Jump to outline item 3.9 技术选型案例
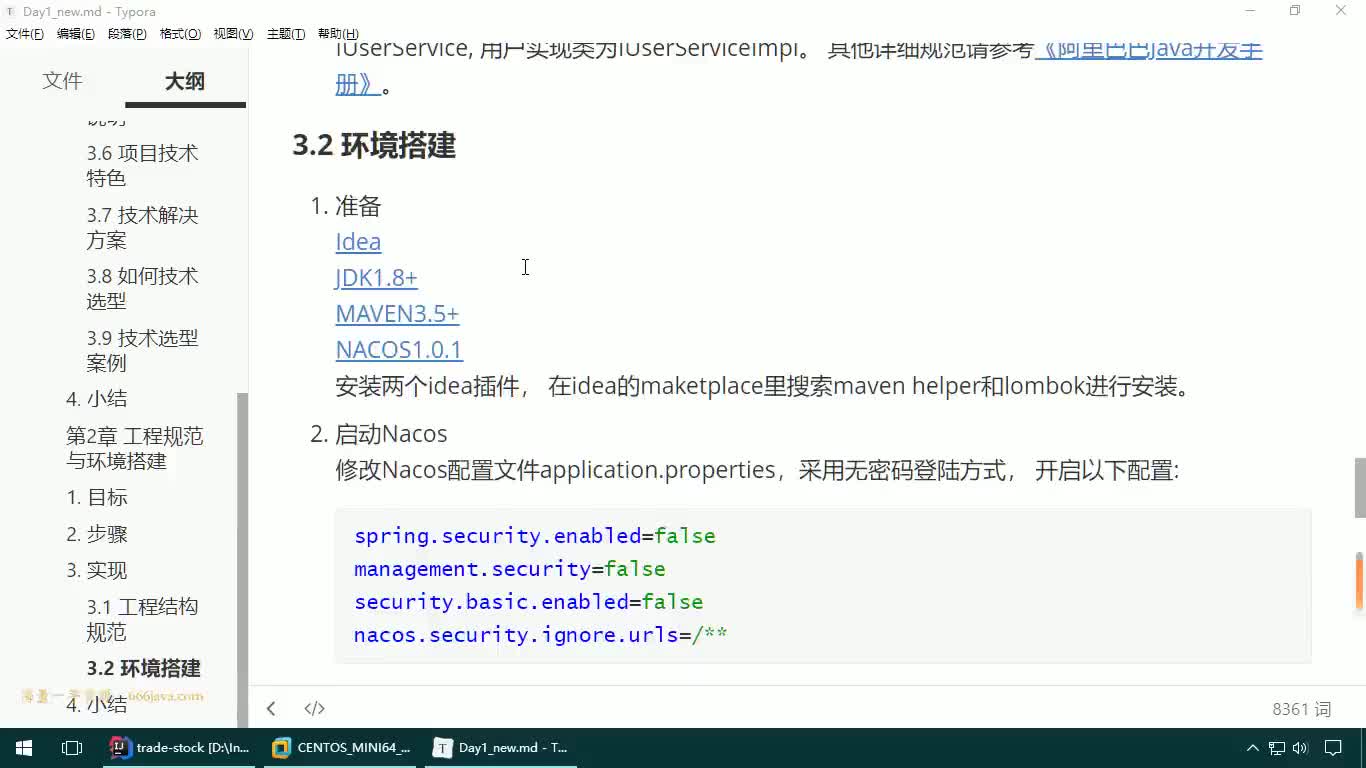Image resolution: width=1366 pixels, height=768 pixels. pyautogui.click(x=142, y=350)
